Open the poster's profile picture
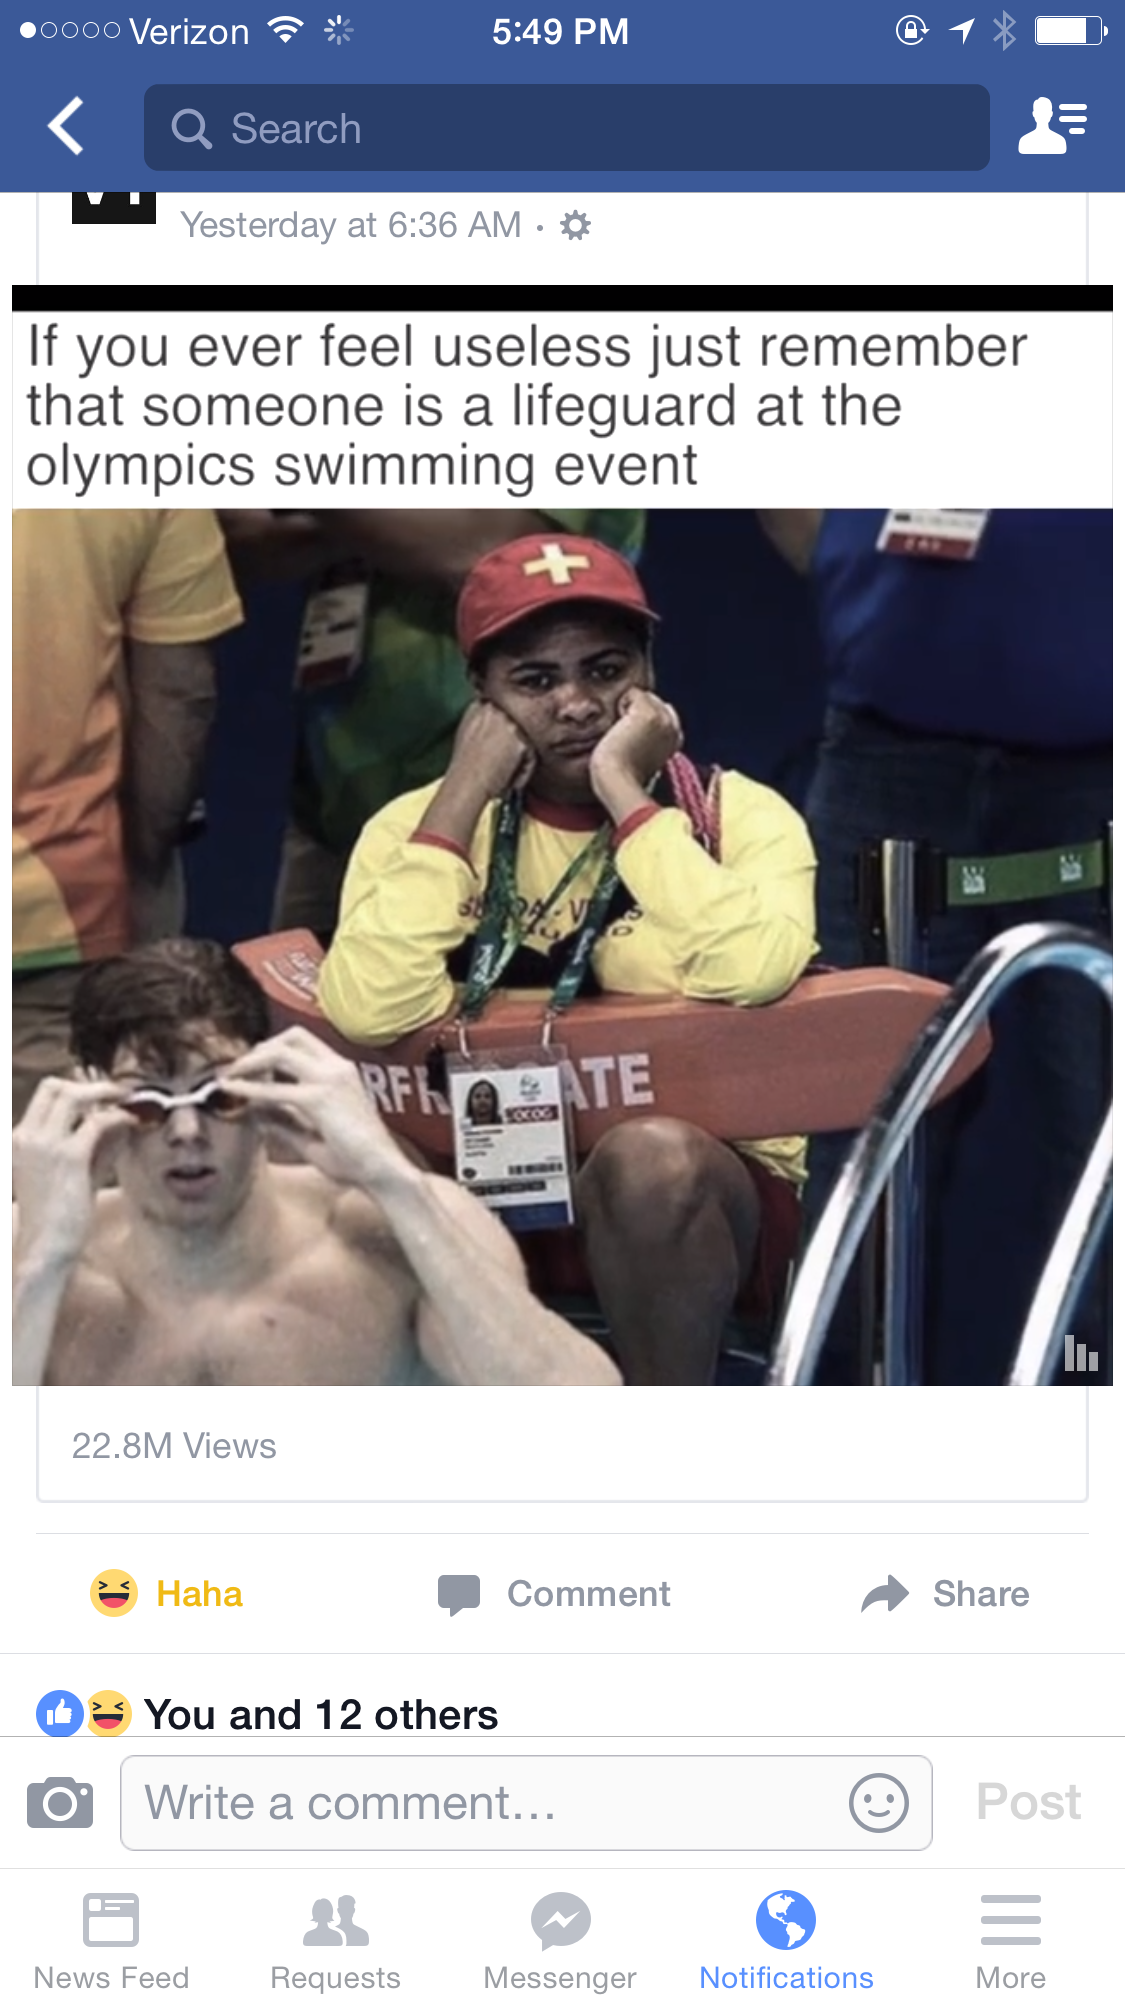Screen dimensions: 1125x2001 coord(114,207)
